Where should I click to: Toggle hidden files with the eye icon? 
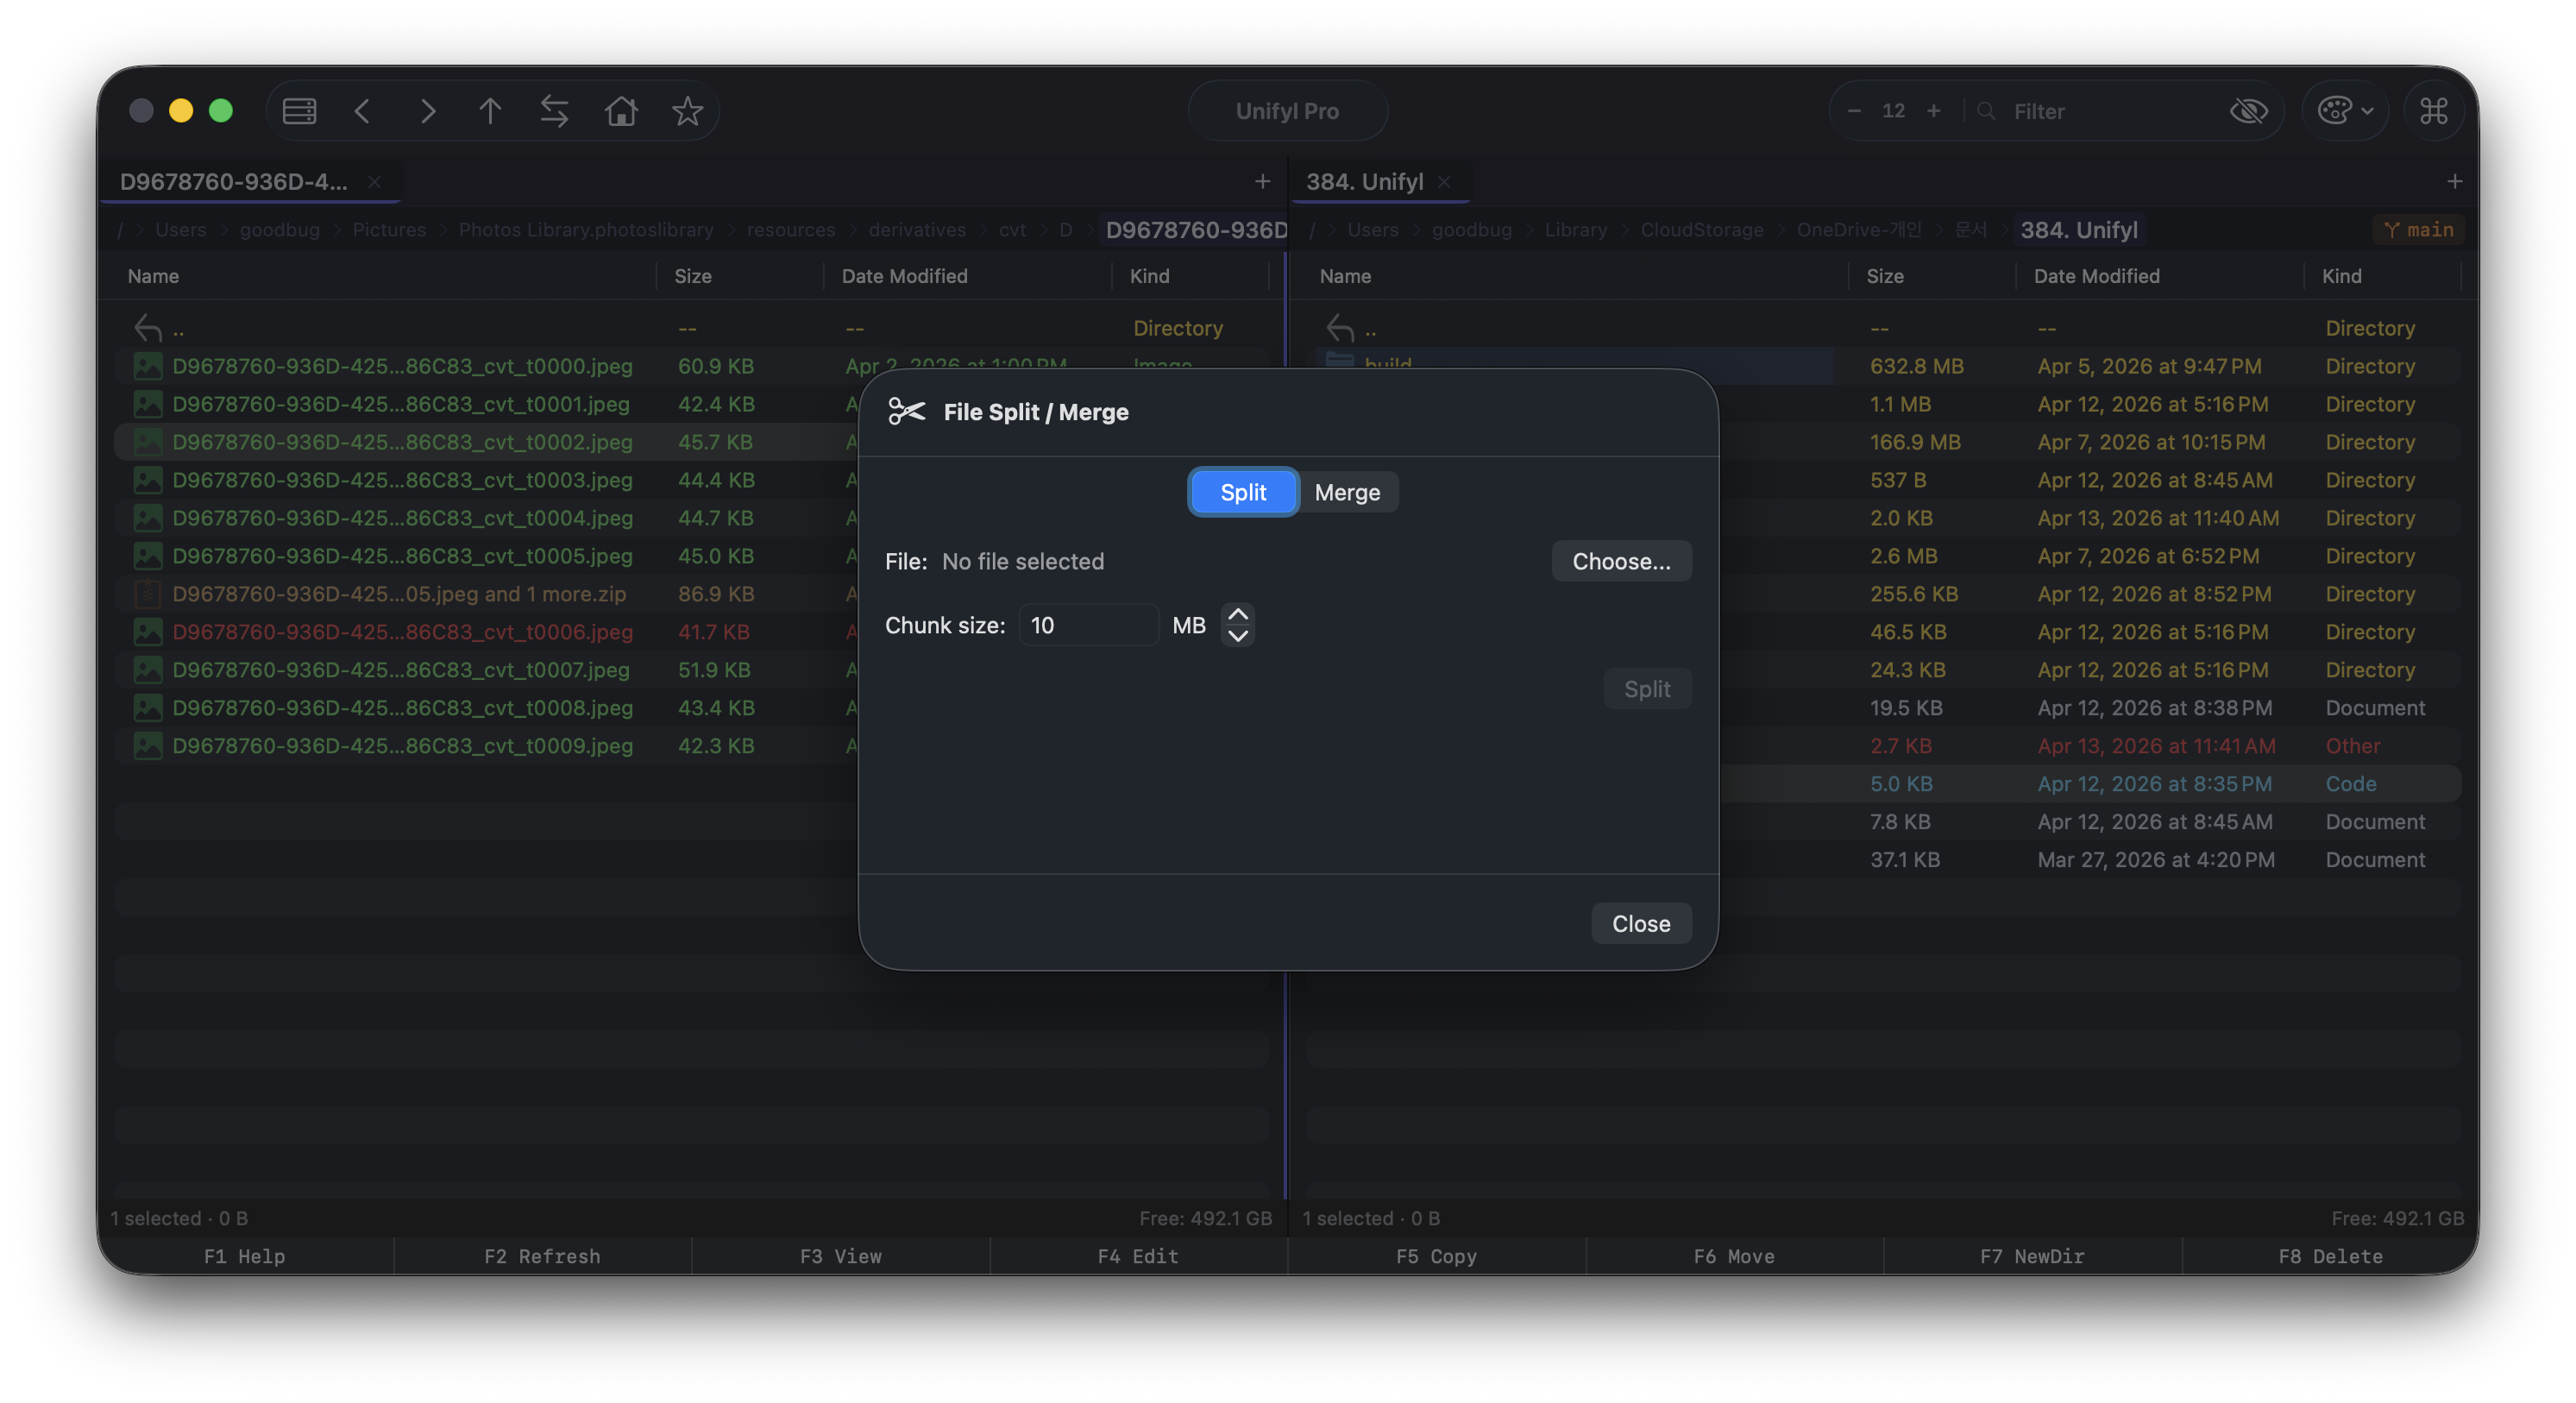2248,111
